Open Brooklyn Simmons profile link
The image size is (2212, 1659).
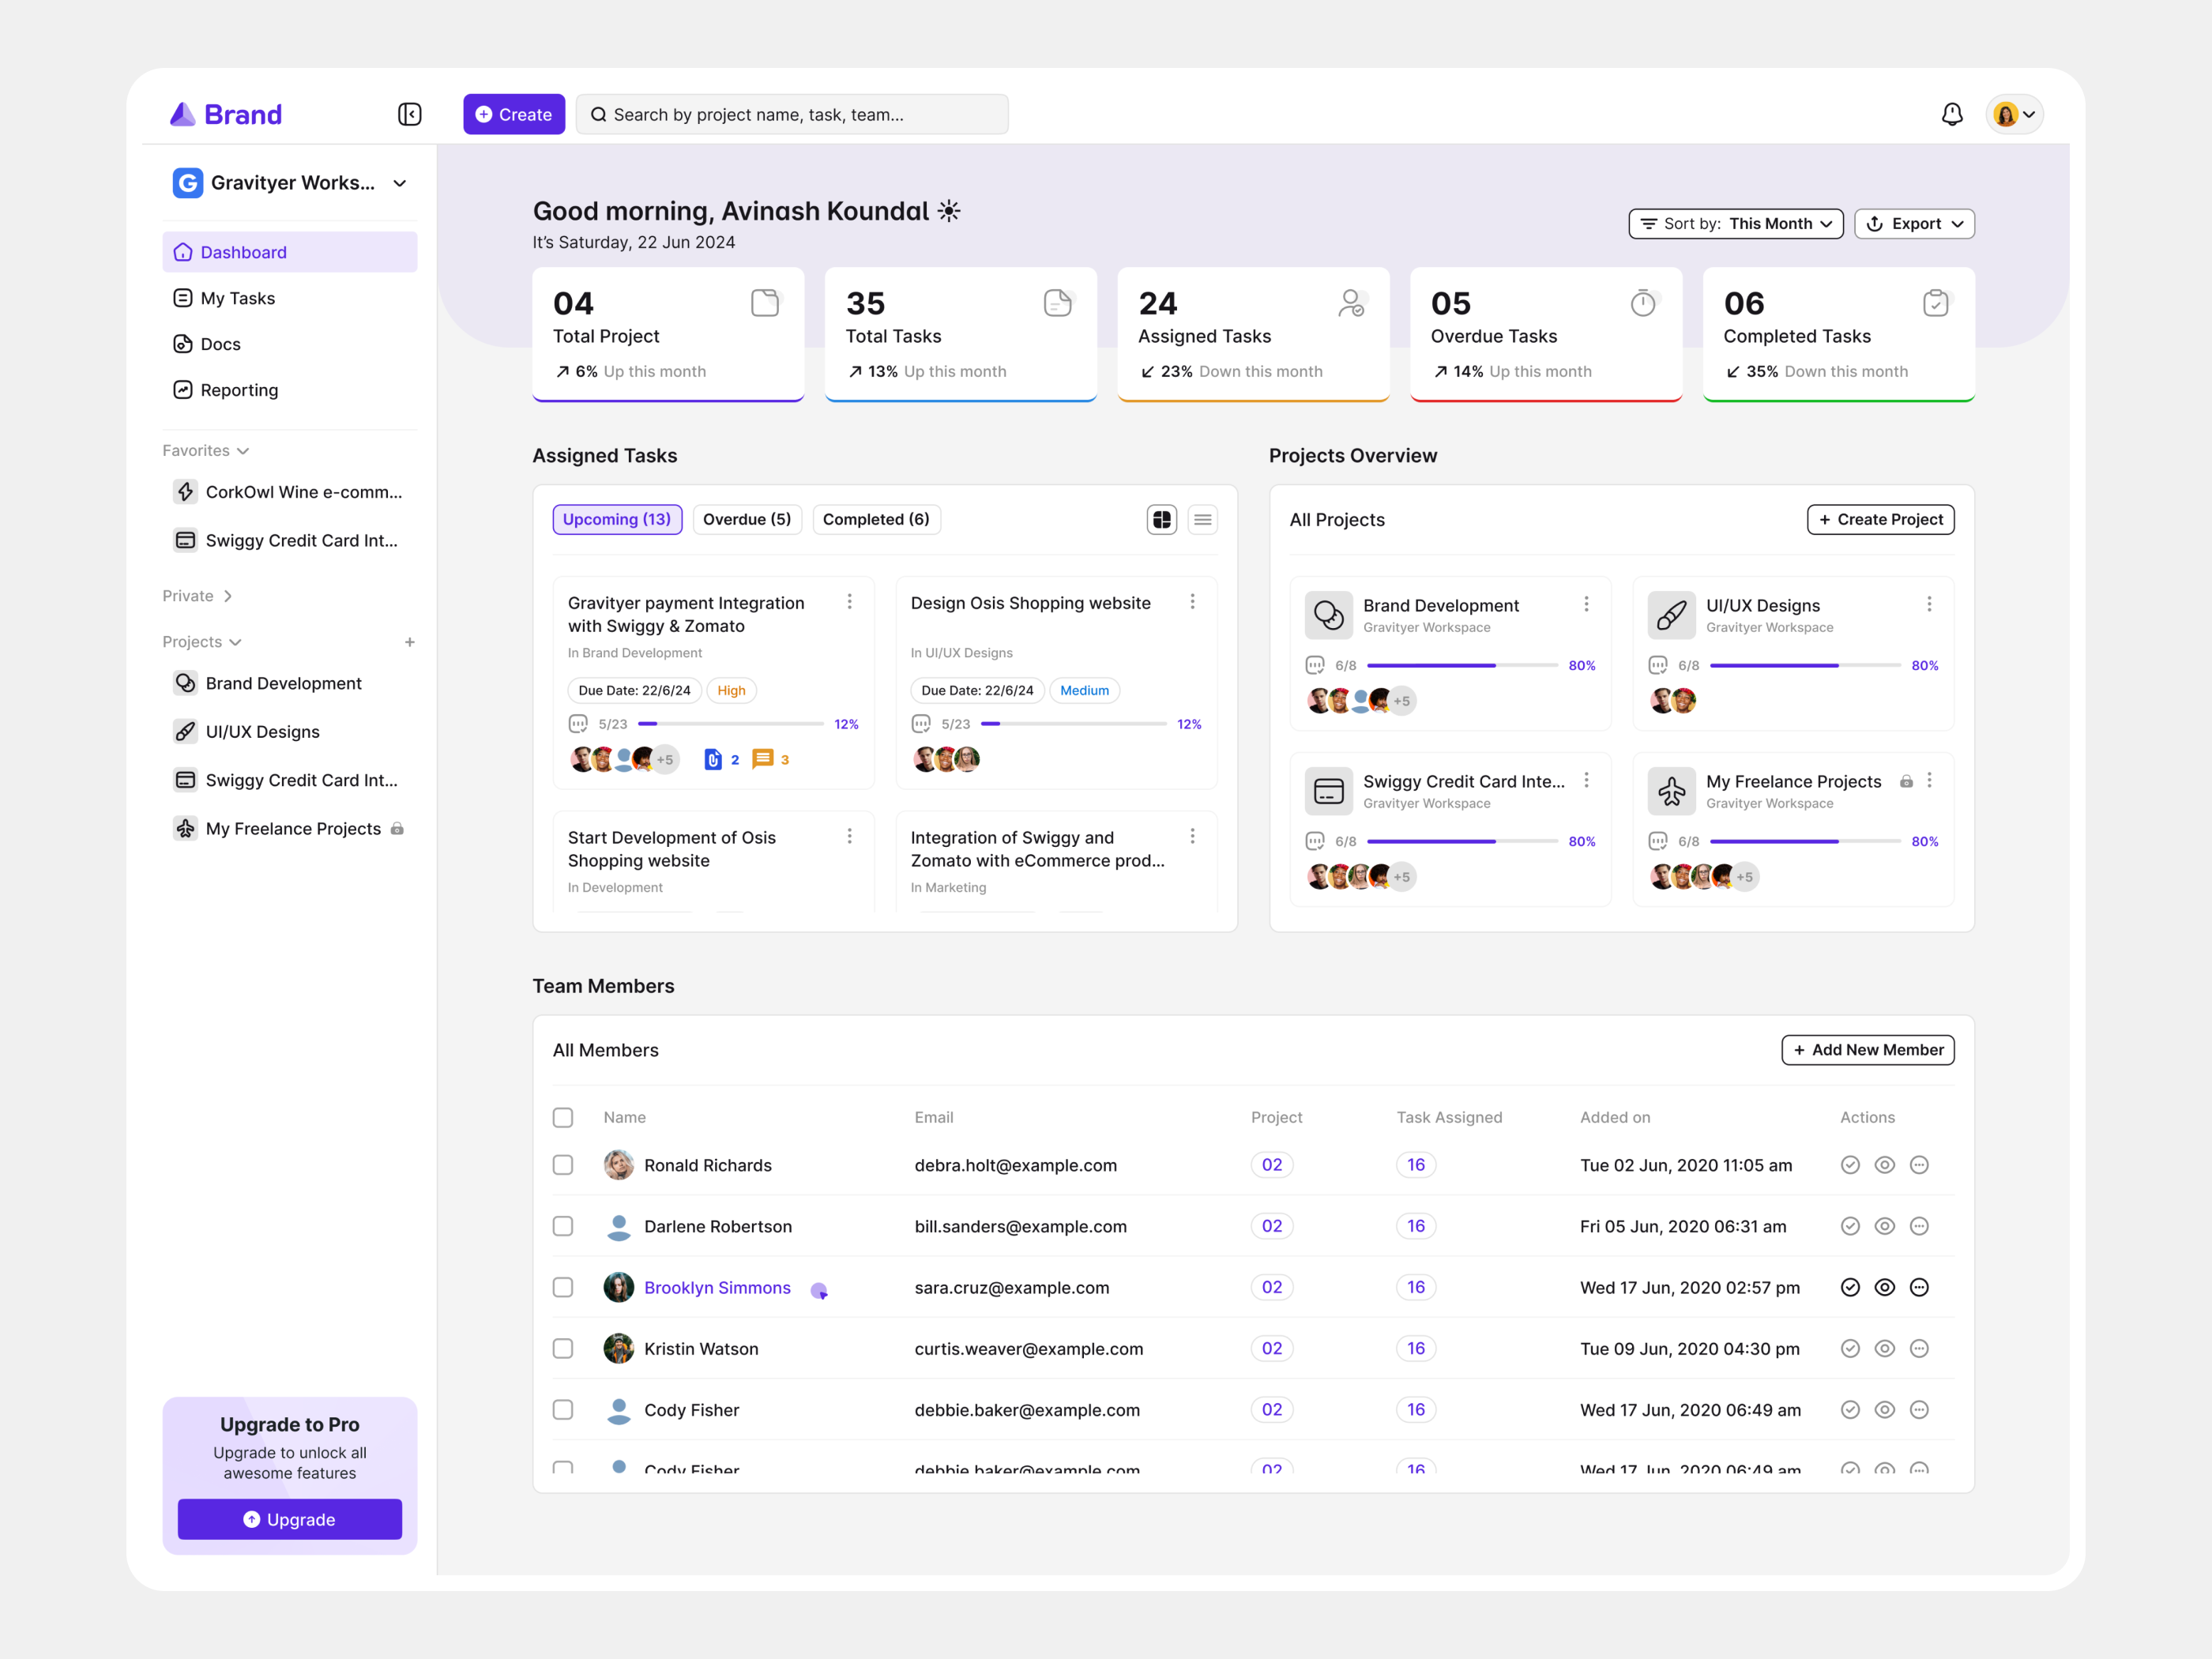[717, 1287]
